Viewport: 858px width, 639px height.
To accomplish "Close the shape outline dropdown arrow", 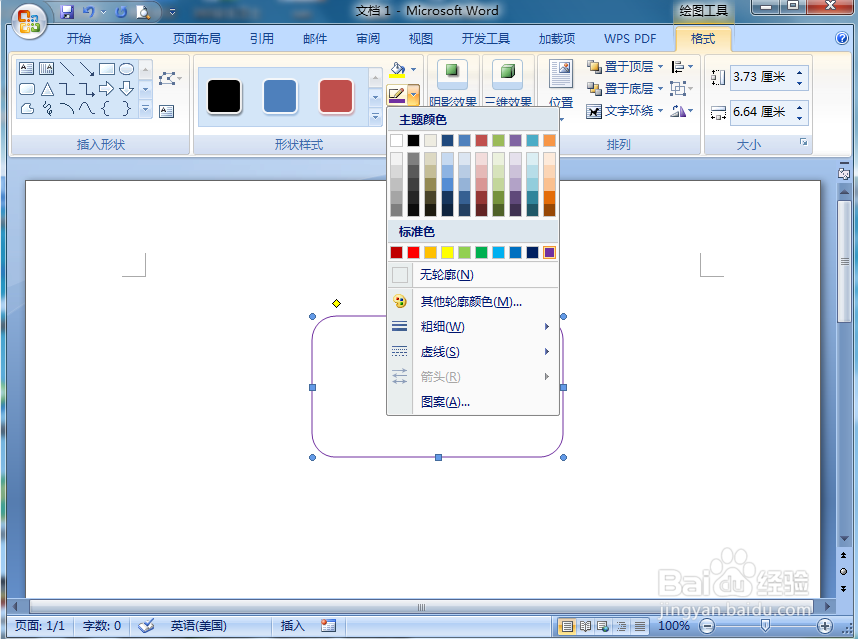I will tap(413, 95).
